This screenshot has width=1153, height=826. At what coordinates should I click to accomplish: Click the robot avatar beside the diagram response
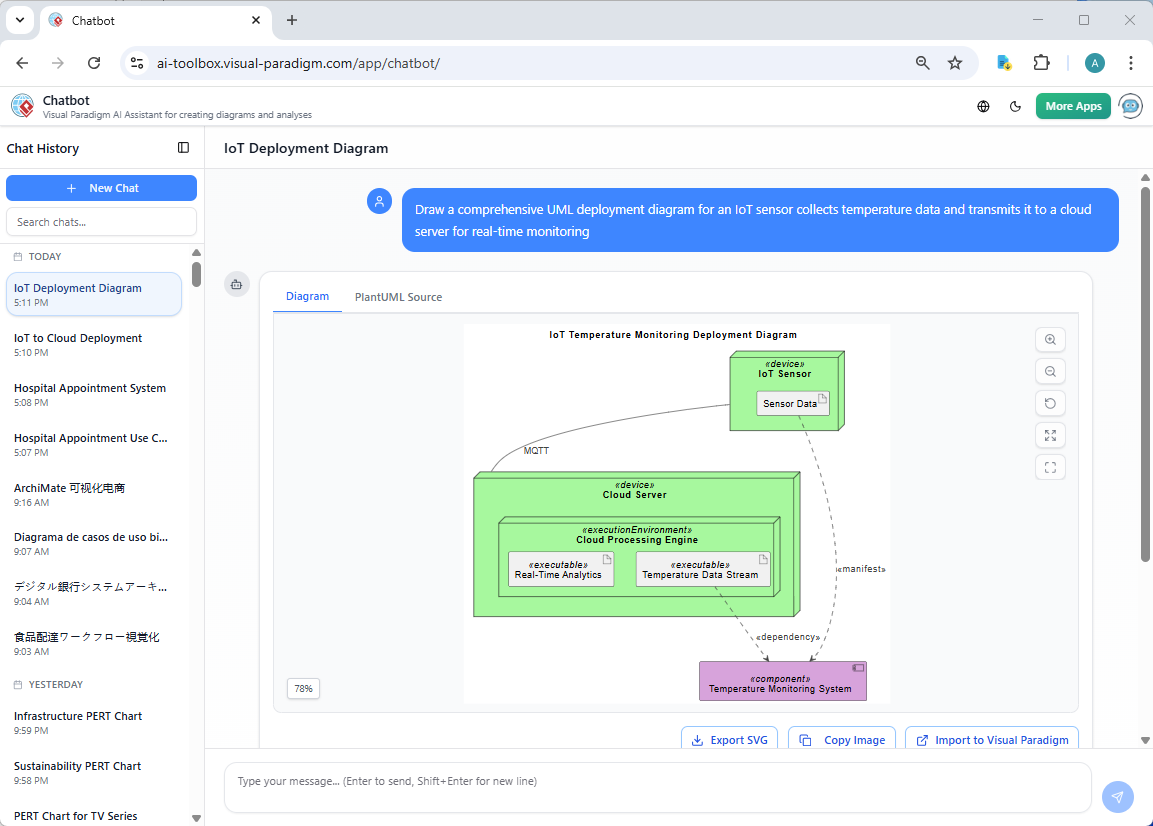click(237, 284)
